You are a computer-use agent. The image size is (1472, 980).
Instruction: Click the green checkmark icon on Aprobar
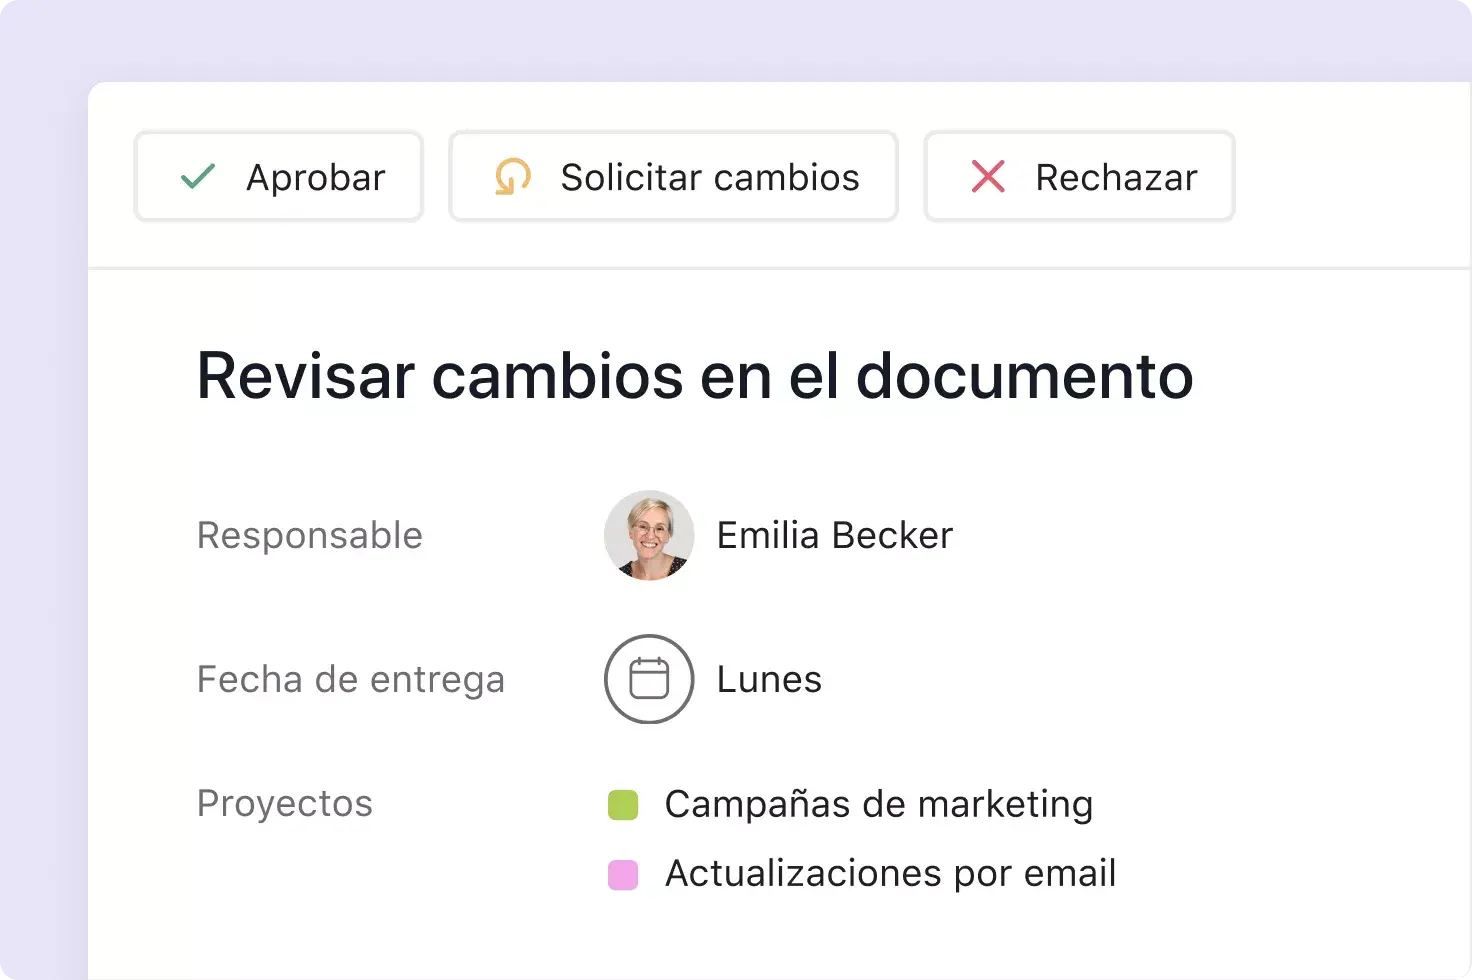coord(198,176)
